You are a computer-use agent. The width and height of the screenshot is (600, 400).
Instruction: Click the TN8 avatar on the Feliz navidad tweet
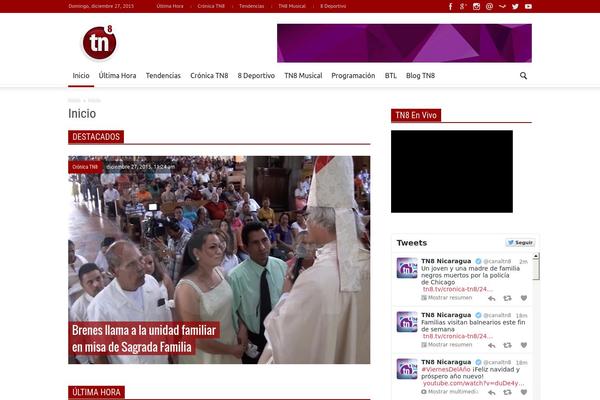click(x=407, y=369)
